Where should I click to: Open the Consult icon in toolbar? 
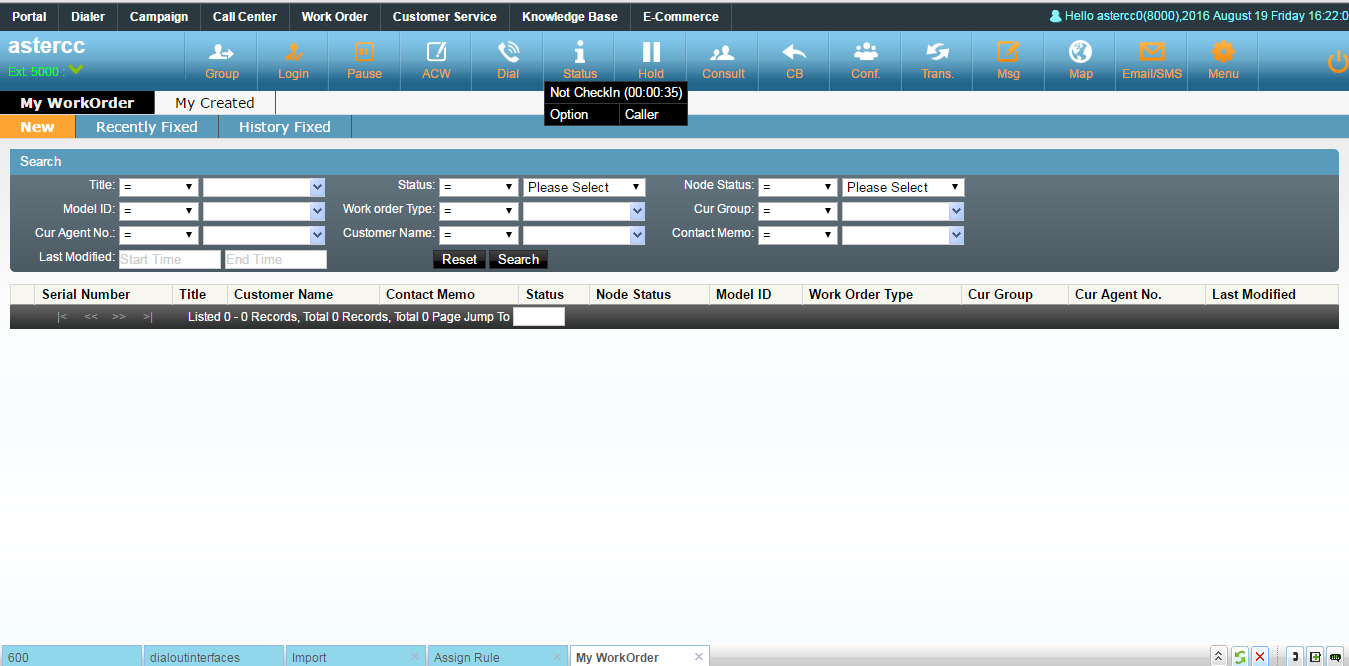[723, 53]
